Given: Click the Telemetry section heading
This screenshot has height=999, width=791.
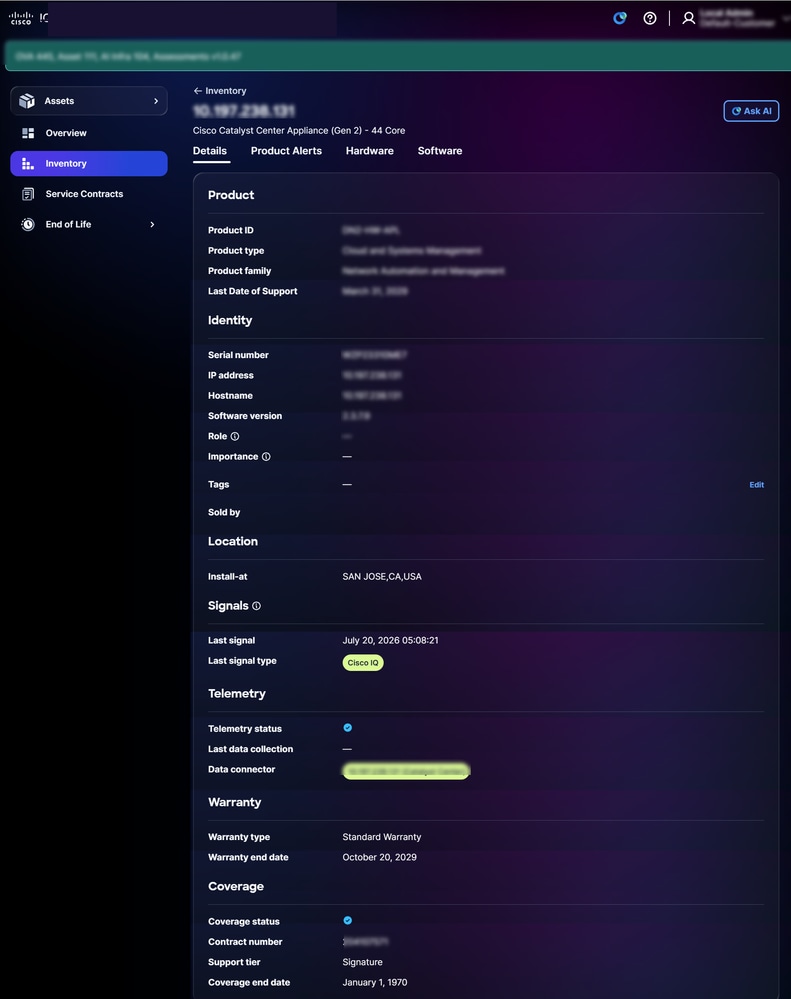Looking at the screenshot, I should click(x=237, y=694).
